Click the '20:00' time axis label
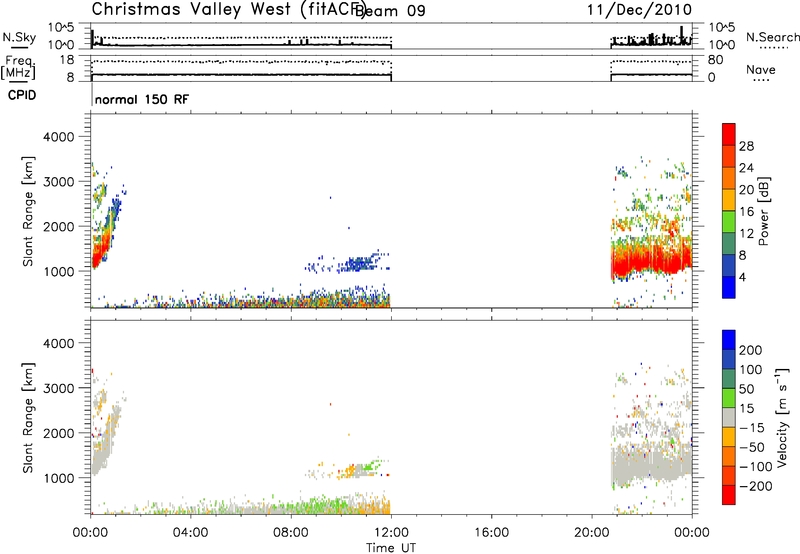The image size is (800, 554). 592,533
